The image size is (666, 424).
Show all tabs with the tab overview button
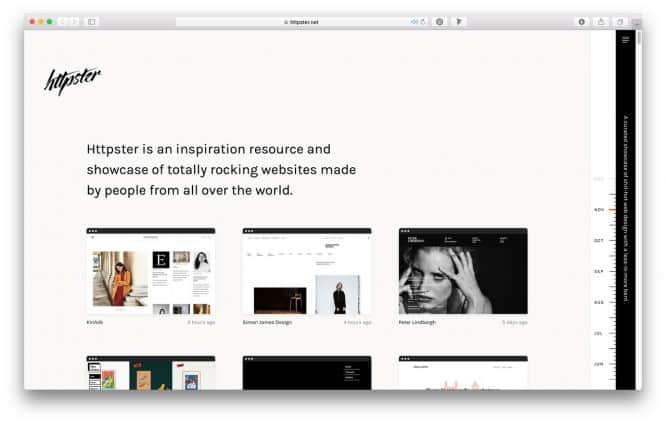tap(620, 22)
